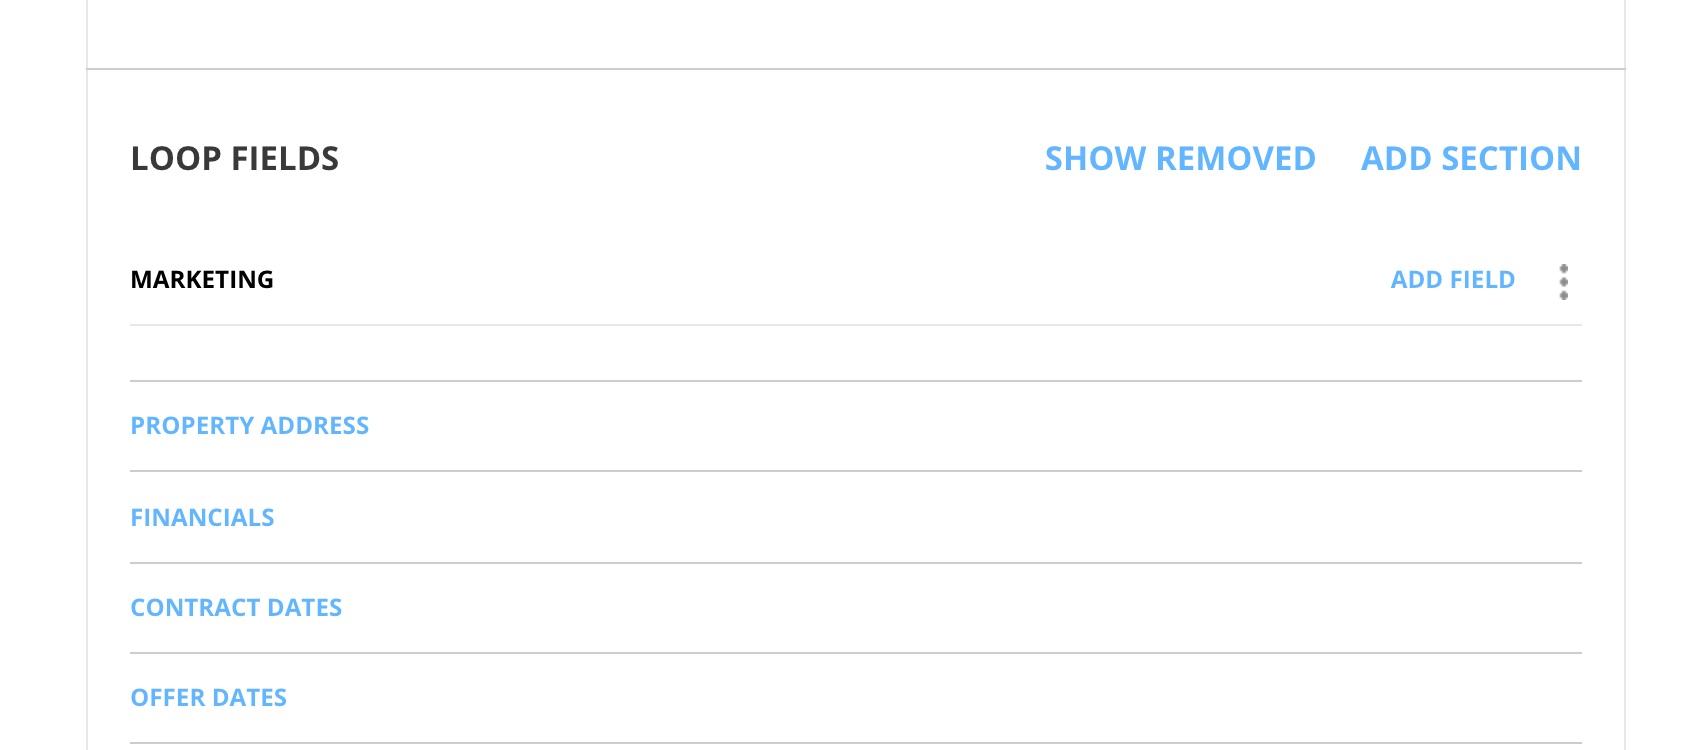This screenshot has width=1700, height=750.
Task: Select the Financials section link
Action: 202,518
